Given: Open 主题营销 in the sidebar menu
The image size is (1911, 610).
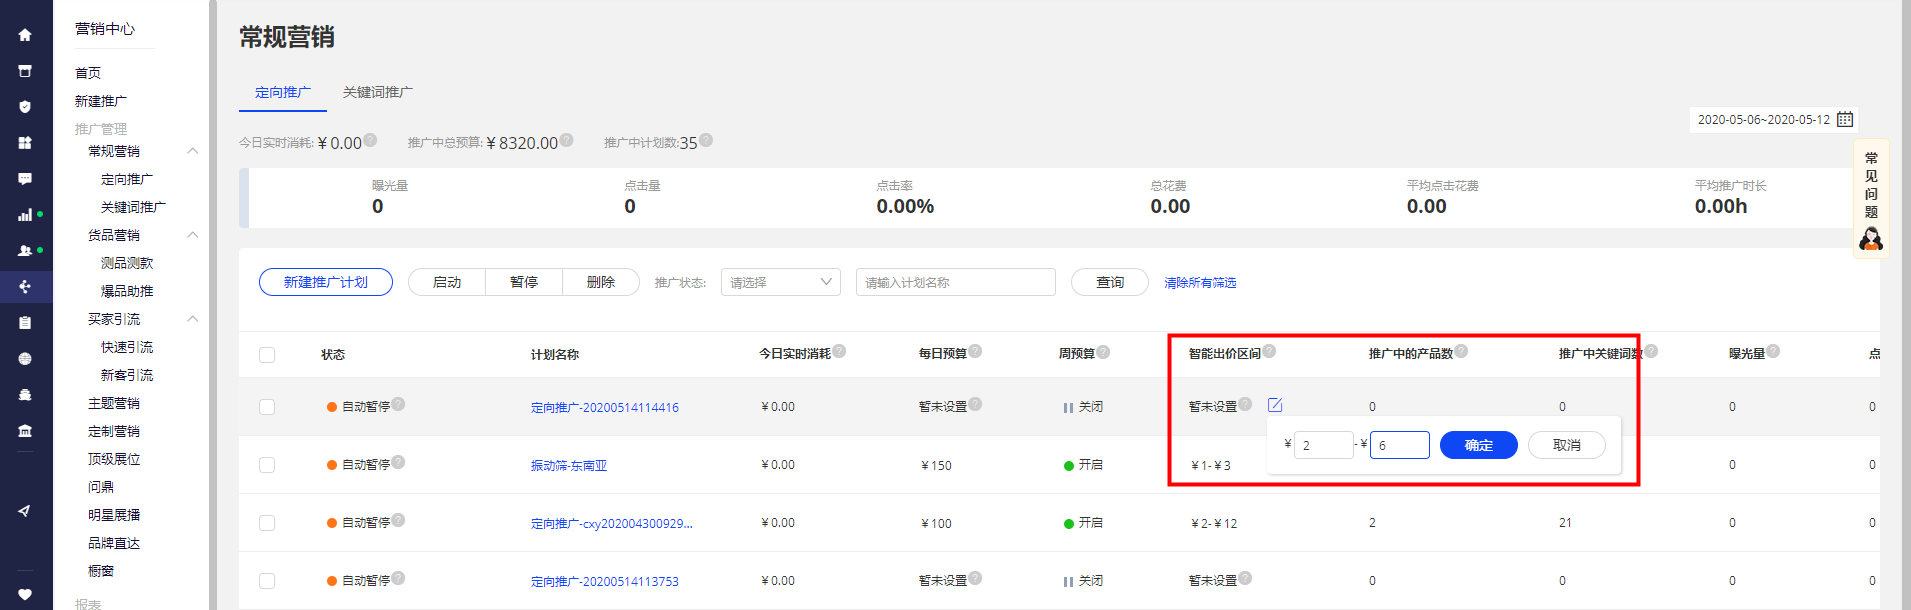Looking at the screenshot, I should (114, 403).
